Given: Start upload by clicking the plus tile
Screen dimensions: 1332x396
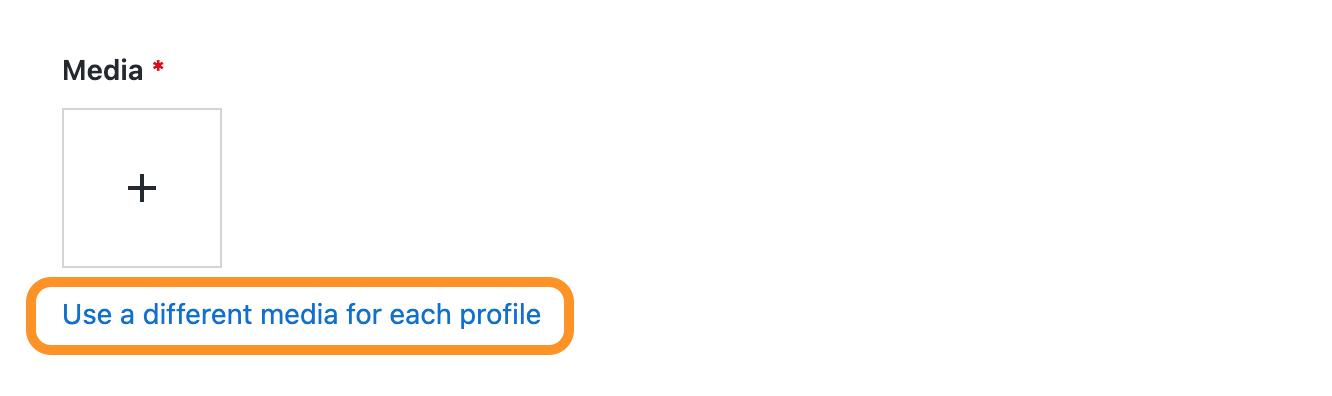Looking at the screenshot, I should pyautogui.click(x=142, y=188).
